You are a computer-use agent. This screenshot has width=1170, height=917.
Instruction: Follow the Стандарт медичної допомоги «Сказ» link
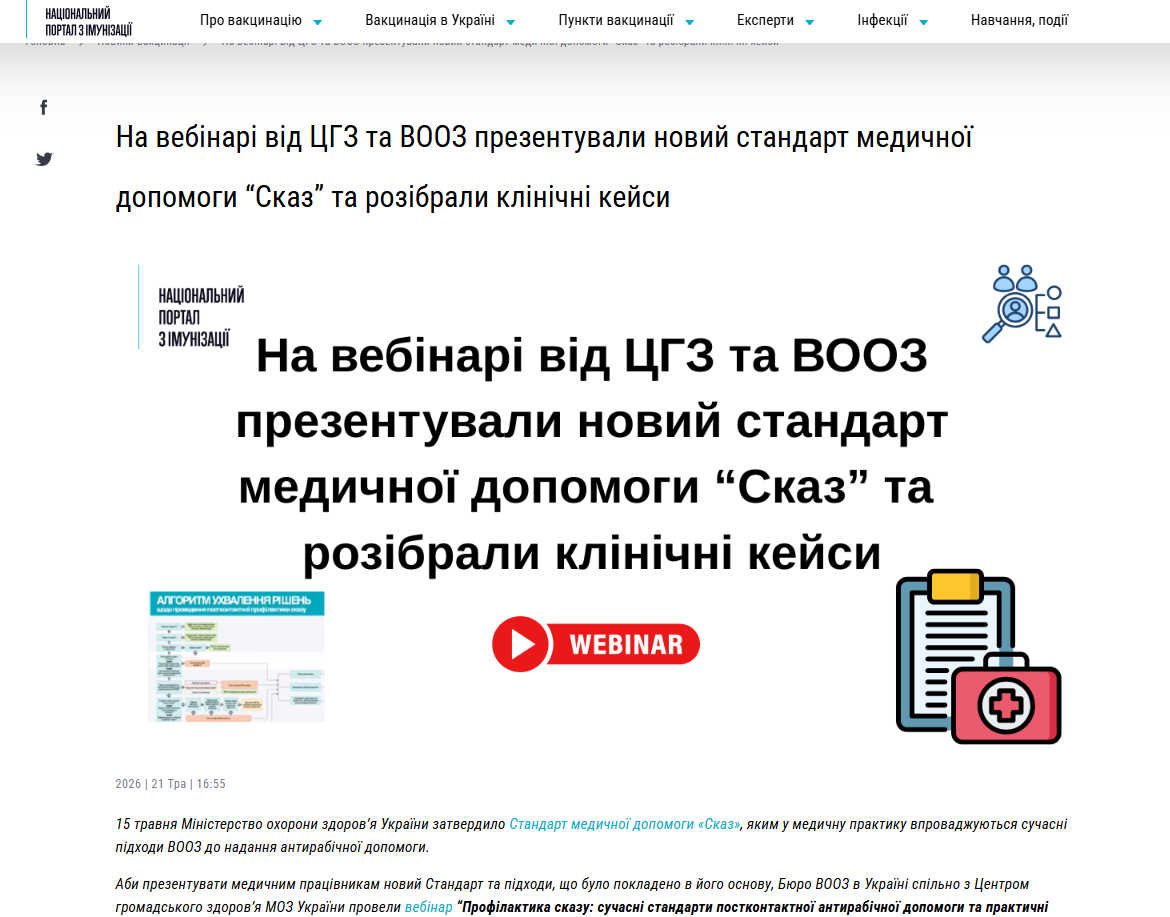[625, 824]
